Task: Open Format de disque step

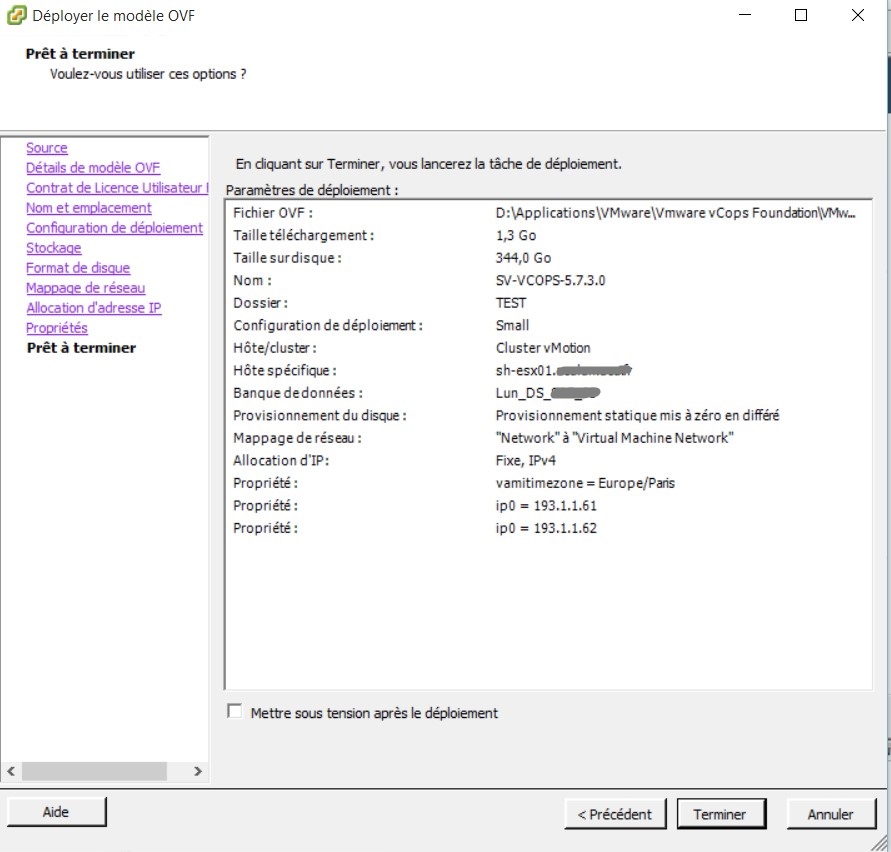Action: (78, 268)
